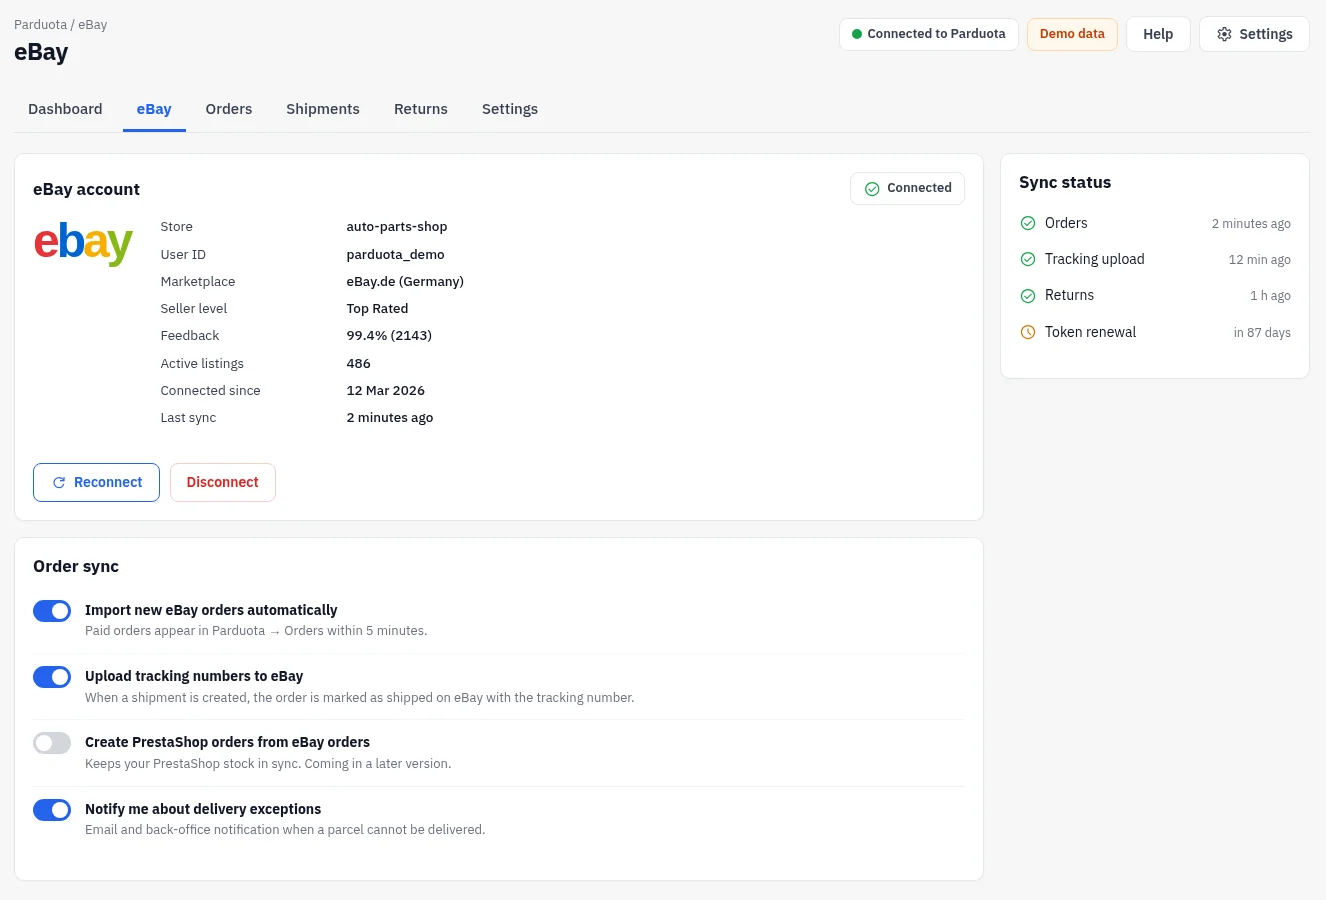Disable automatic import of eBay orders
This screenshot has height=900, width=1326.
tap(52, 611)
